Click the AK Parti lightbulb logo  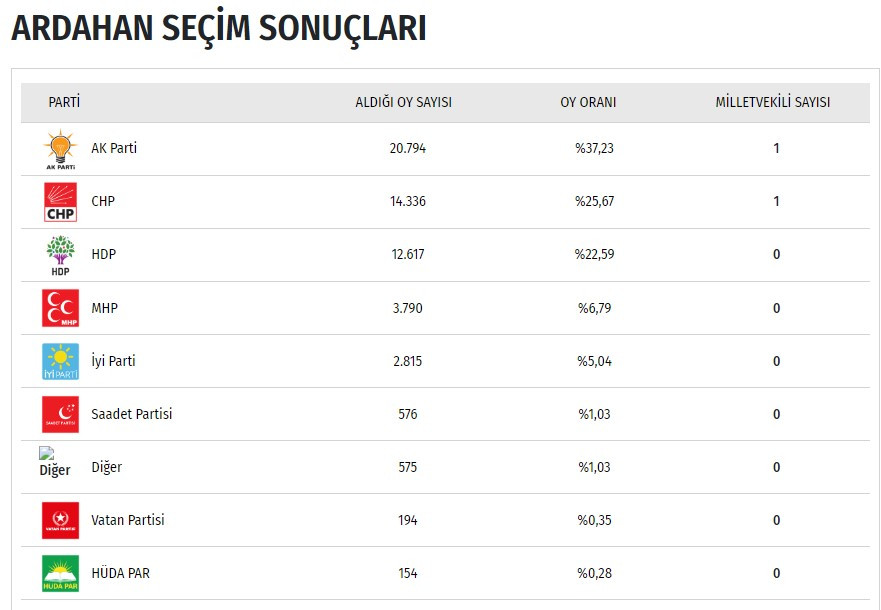click(60, 149)
